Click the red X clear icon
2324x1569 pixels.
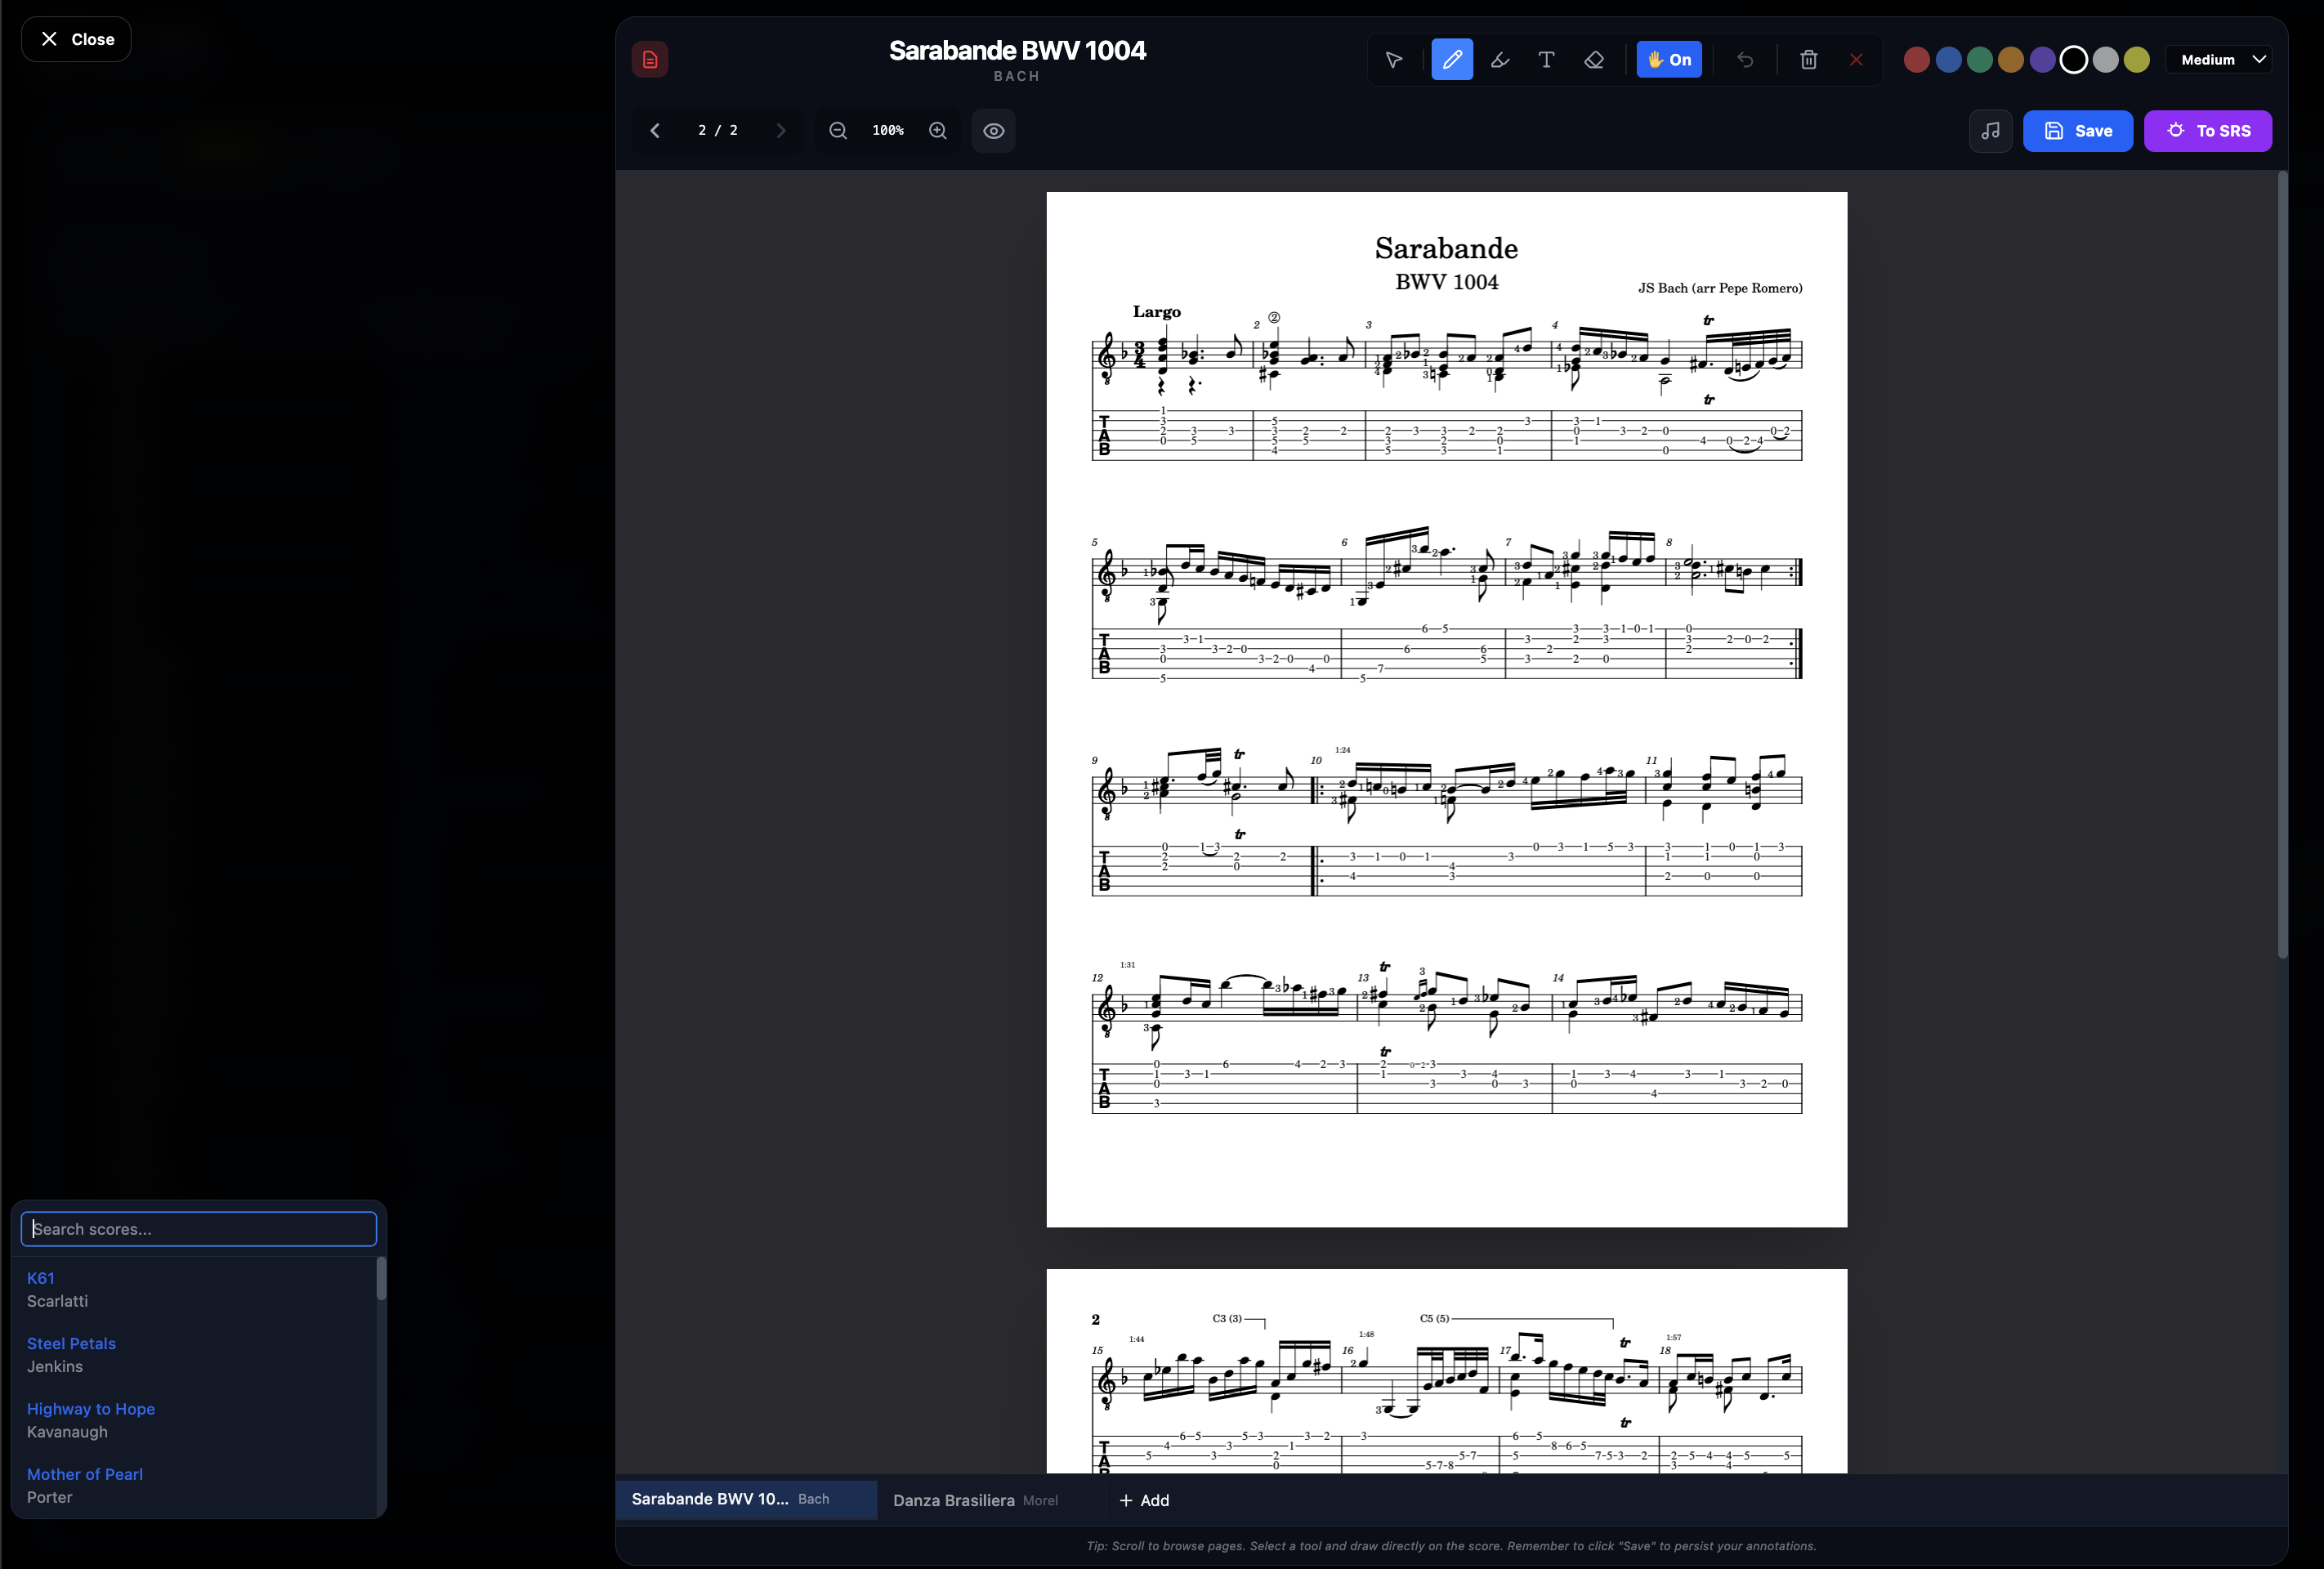pos(1856,60)
